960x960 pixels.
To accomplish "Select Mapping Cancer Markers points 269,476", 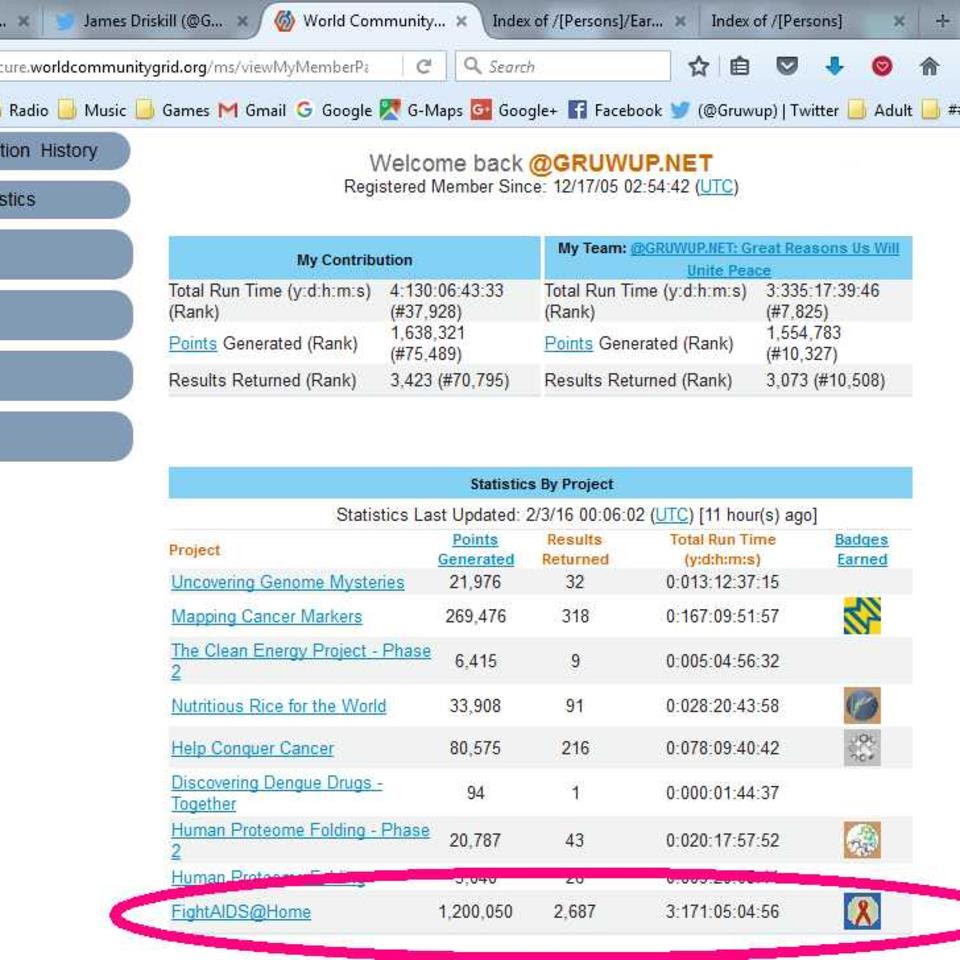I will coord(476,616).
